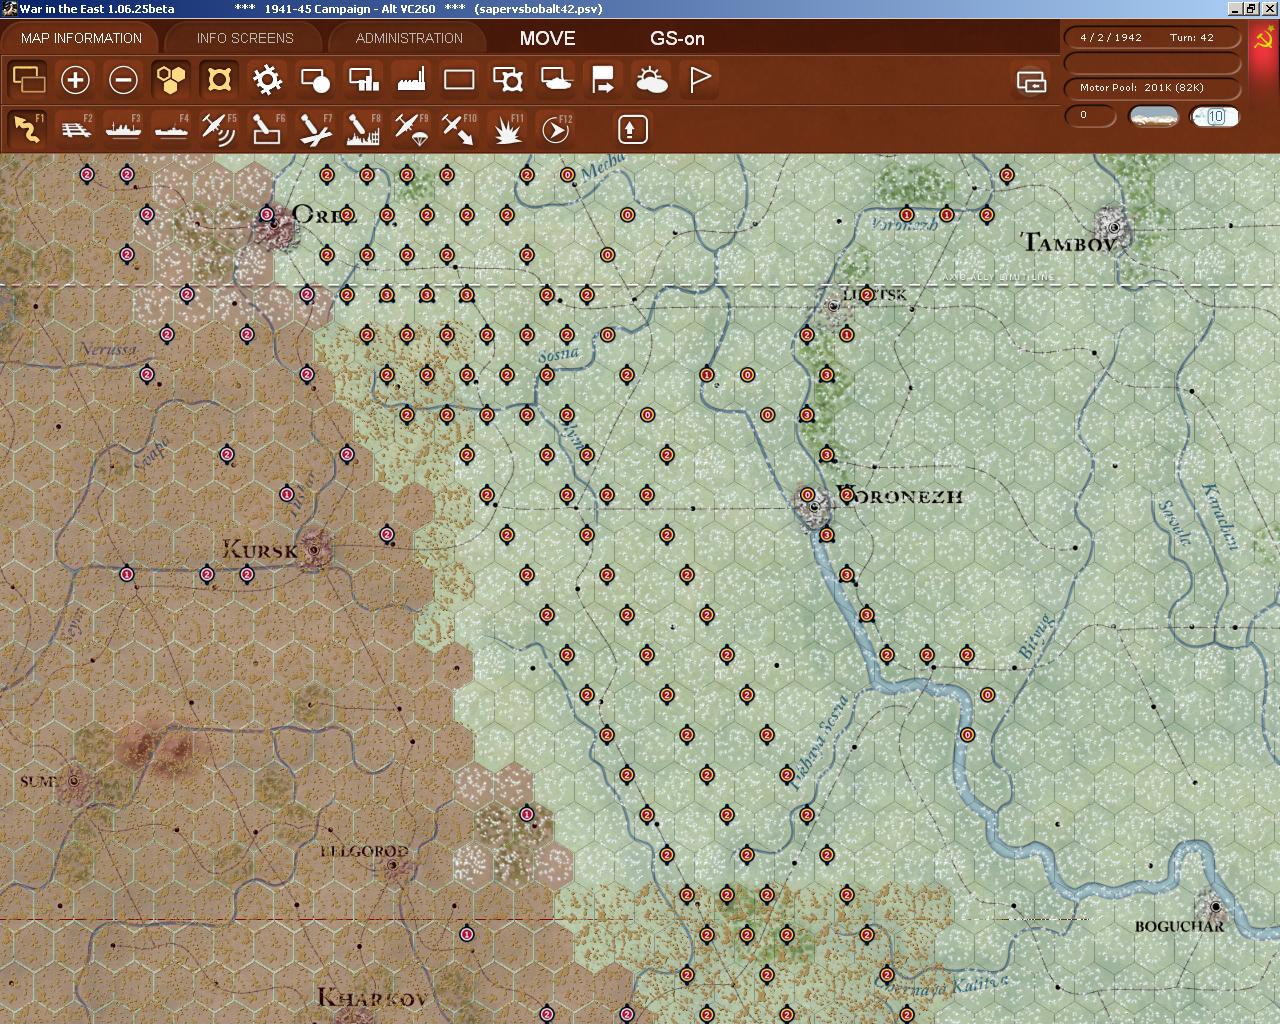
Task: Select F9 air transport mode
Action: [x=411, y=129]
